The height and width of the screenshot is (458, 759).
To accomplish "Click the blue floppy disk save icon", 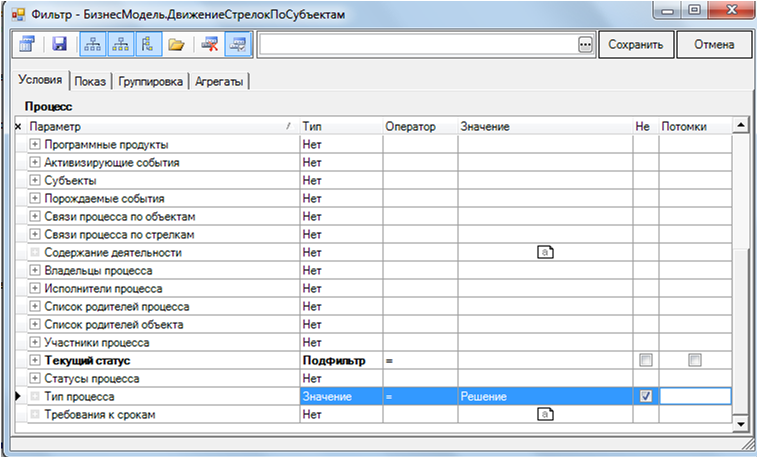I will [x=59, y=45].
